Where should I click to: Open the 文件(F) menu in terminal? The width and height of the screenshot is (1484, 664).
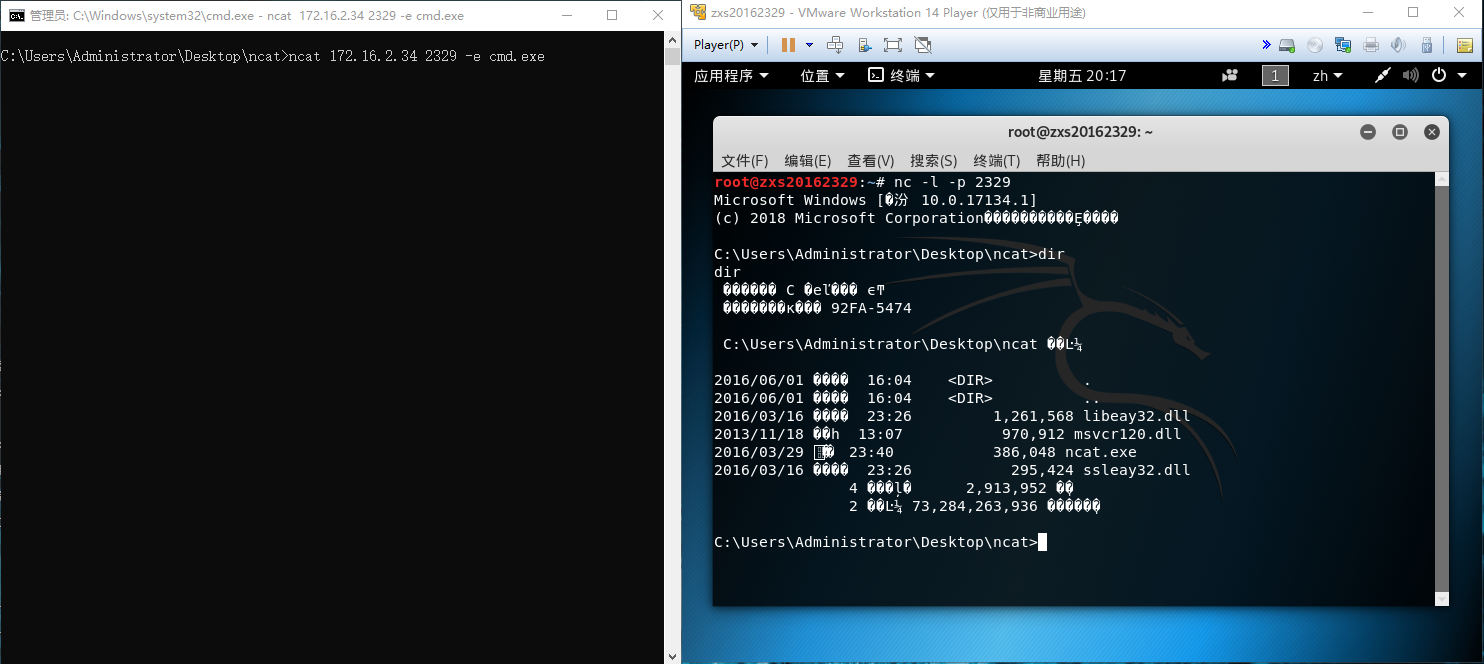tap(745, 161)
